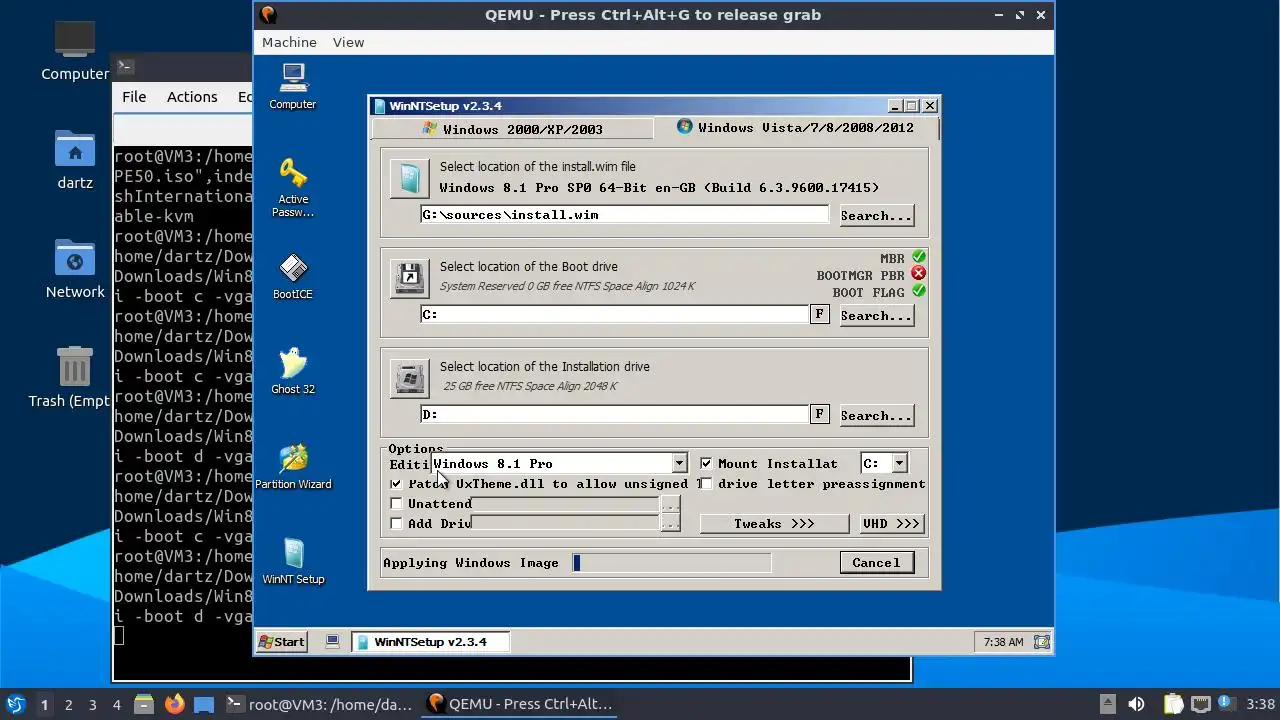1280x720 pixels.
Task: Click the show desktop icon beside Start
Action: tap(333, 642)
